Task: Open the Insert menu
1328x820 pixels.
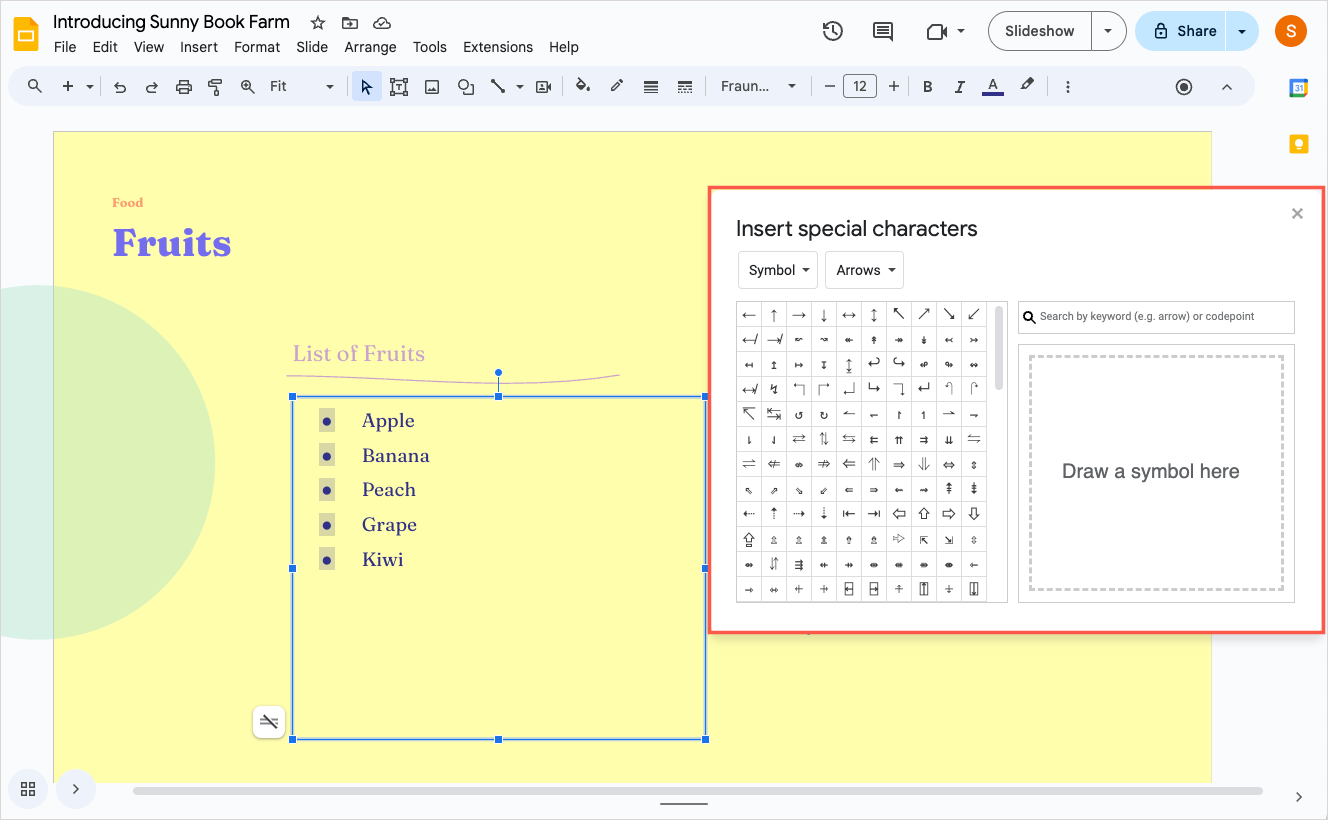Action: pos(199,47)
